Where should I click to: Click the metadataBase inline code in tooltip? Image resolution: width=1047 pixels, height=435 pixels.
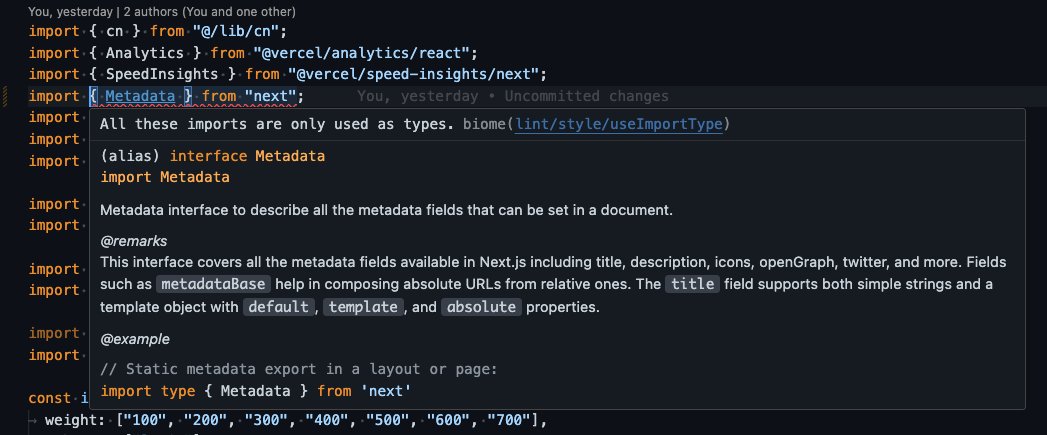click(x=214, y=285)
